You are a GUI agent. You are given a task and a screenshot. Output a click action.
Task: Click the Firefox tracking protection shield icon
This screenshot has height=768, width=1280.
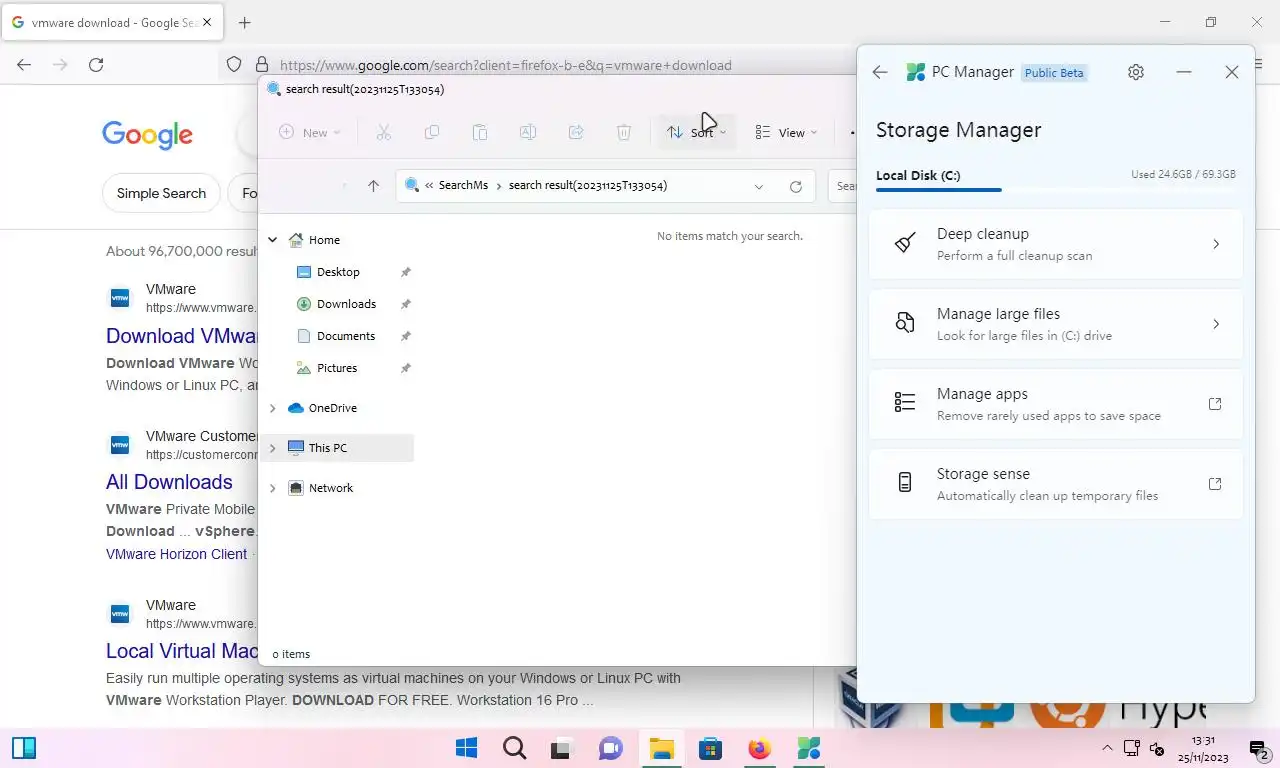234,65
